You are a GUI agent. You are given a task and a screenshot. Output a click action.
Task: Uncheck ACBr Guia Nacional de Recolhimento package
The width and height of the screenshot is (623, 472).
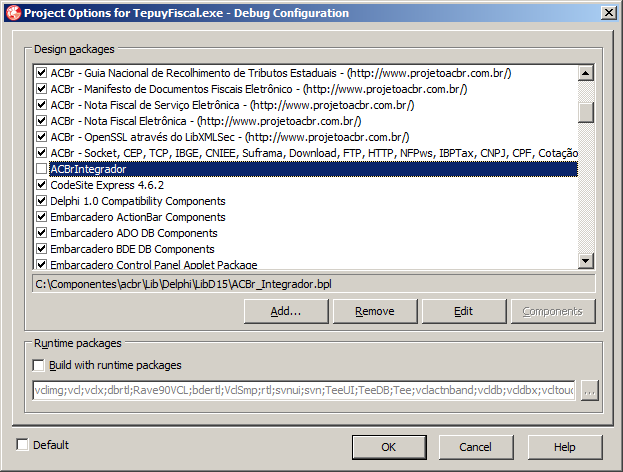41,73
